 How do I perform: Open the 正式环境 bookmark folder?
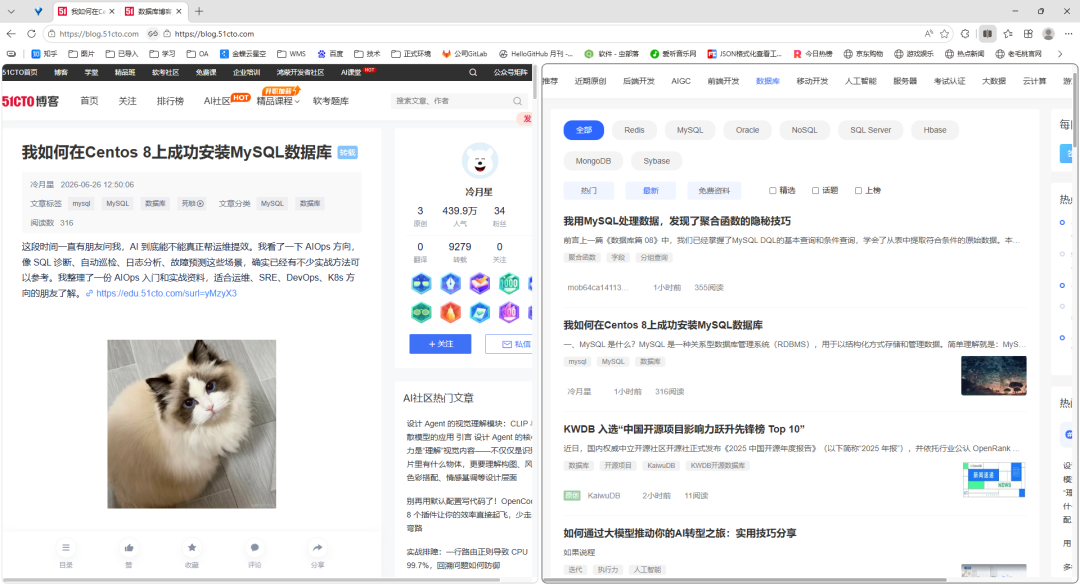point(411,54)
